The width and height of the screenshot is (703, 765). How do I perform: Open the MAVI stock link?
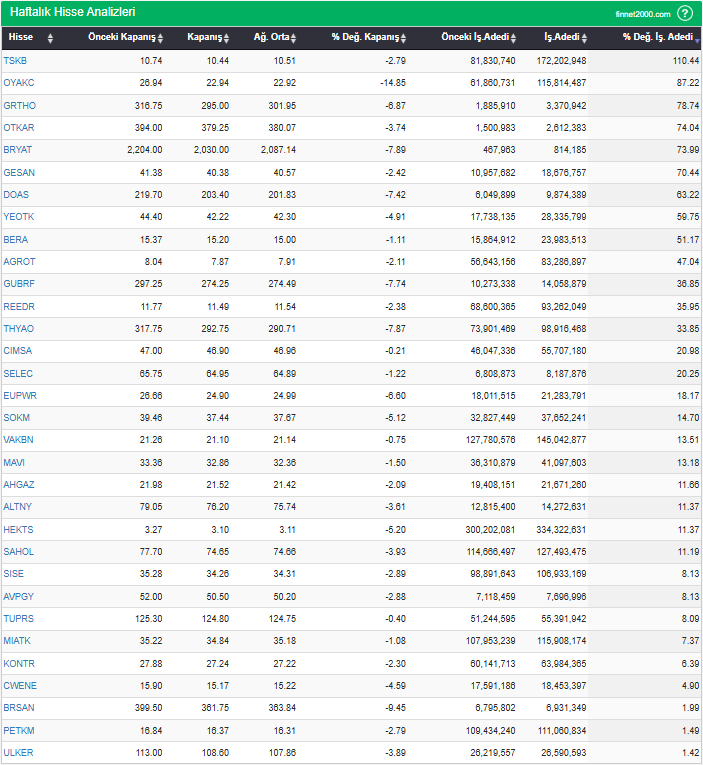click(x=14, y=462)
